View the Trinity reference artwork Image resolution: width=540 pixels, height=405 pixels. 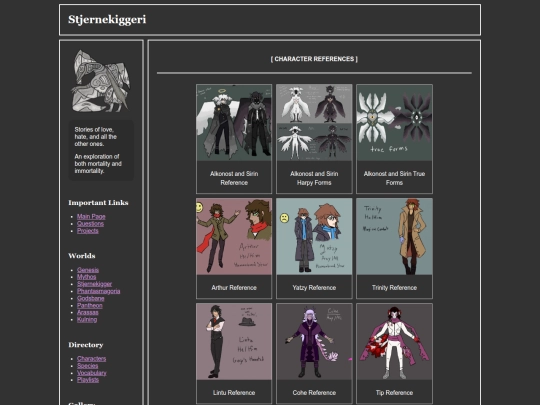(x=394, y=236)
